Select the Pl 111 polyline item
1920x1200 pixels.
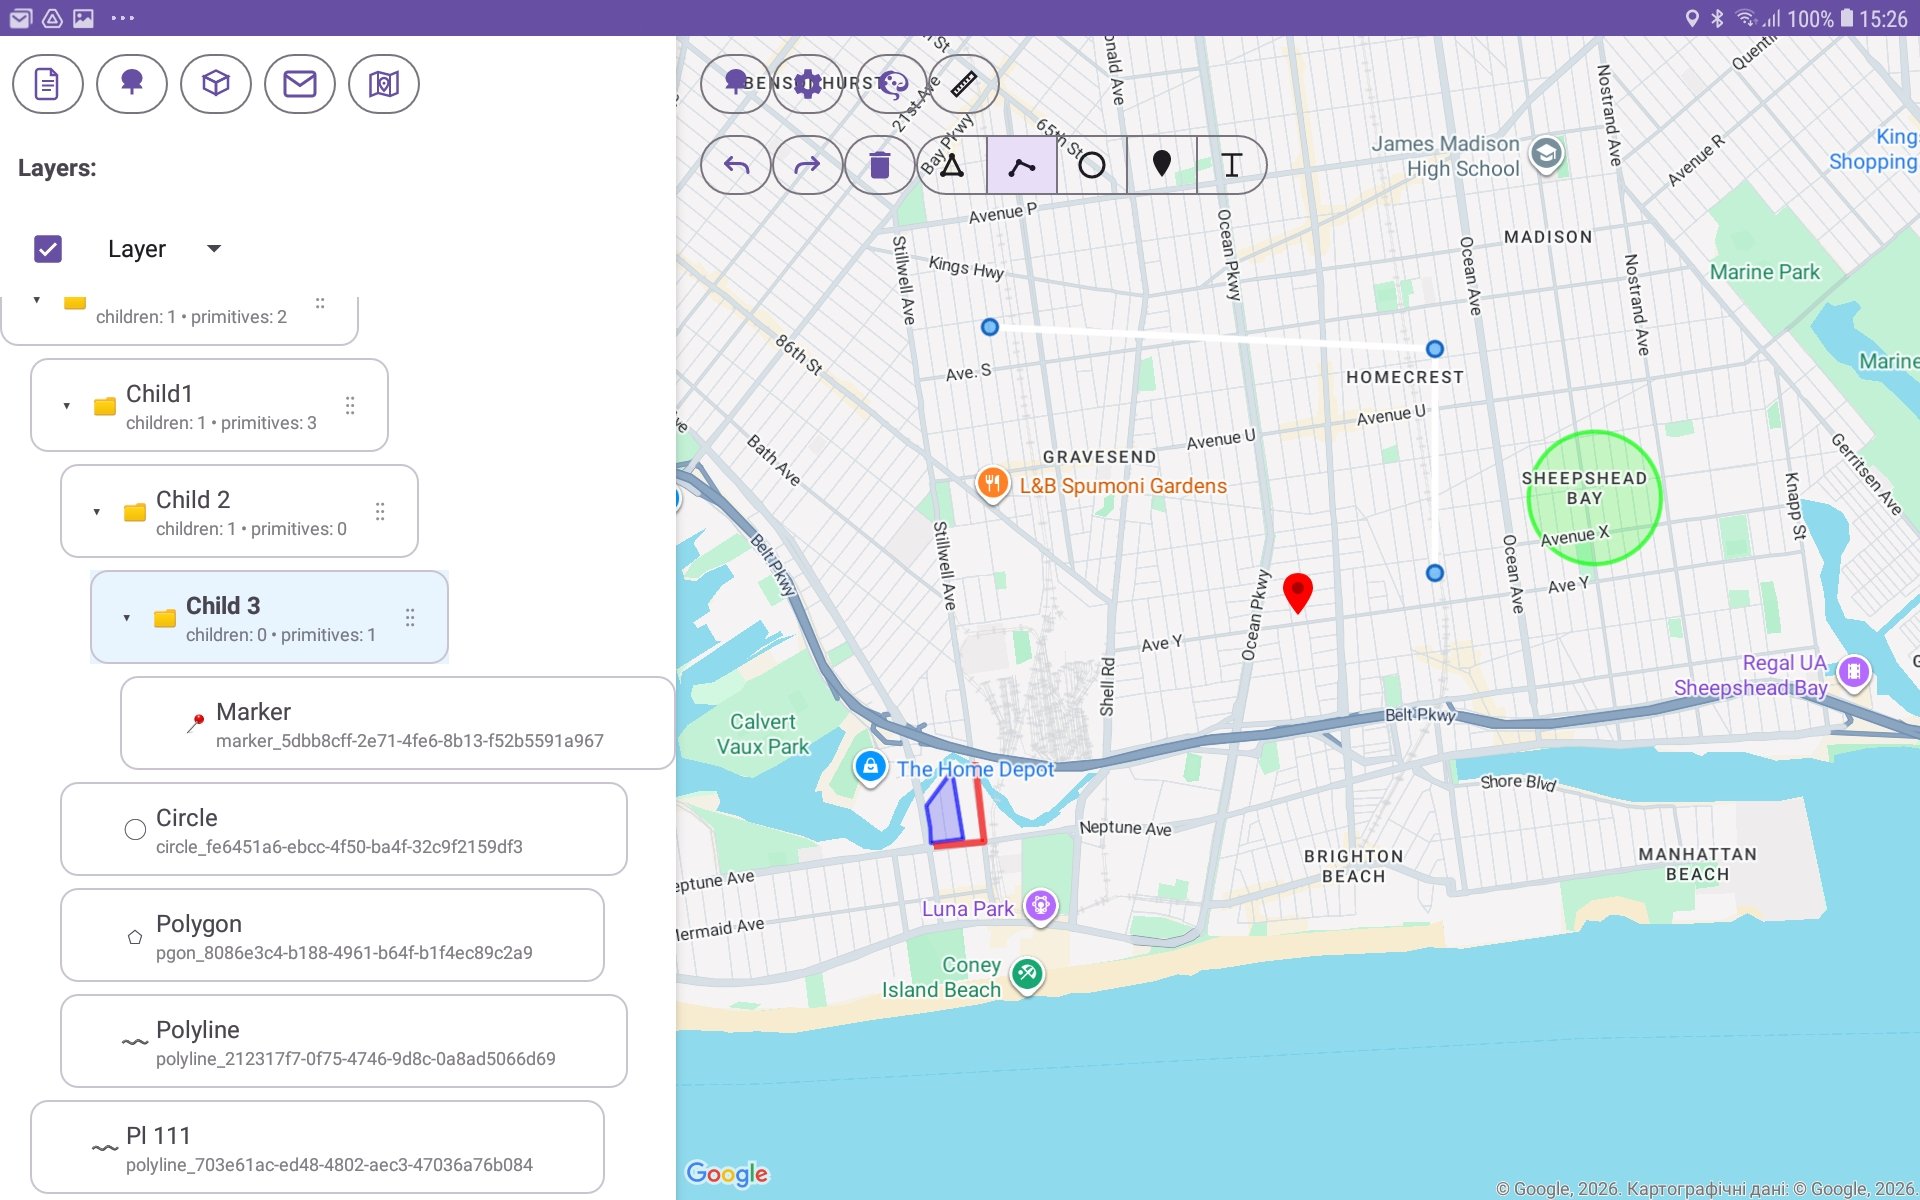(x=317, y=1147)
